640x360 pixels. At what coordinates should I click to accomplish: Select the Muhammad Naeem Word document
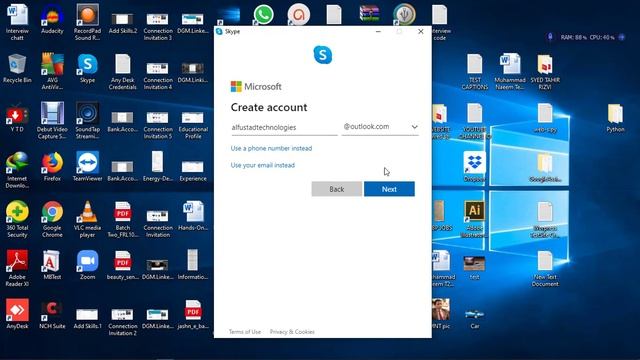[x=509, y=71]
